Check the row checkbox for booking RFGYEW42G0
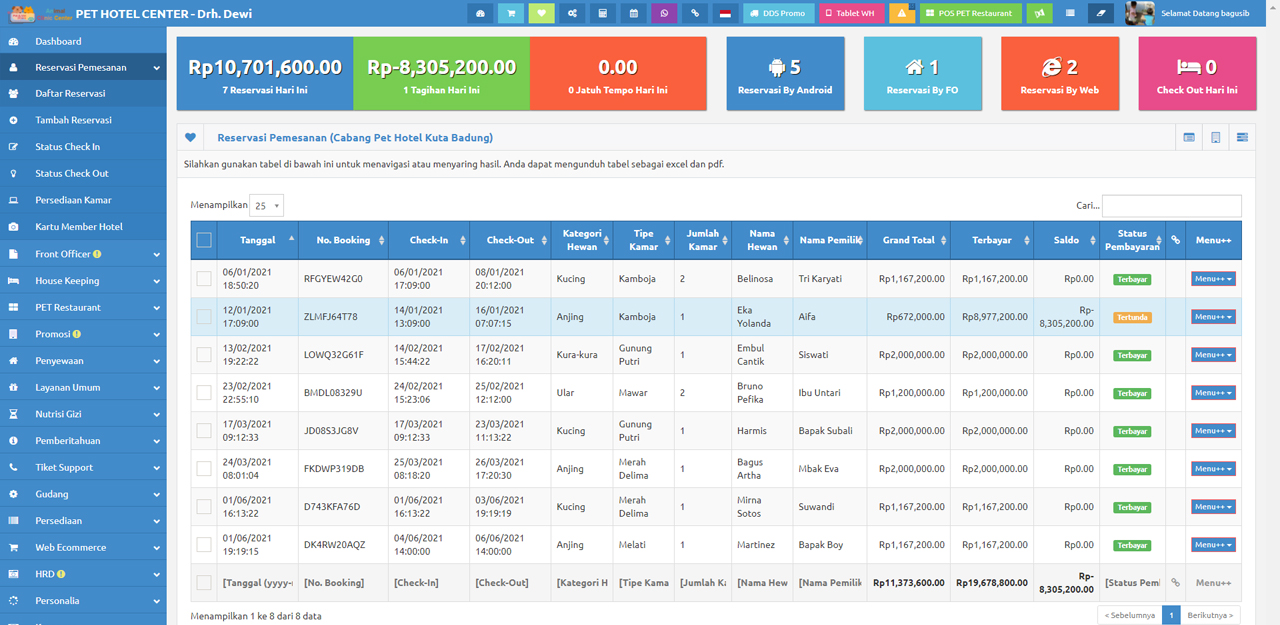1280x625 pixels. (204, 279)
